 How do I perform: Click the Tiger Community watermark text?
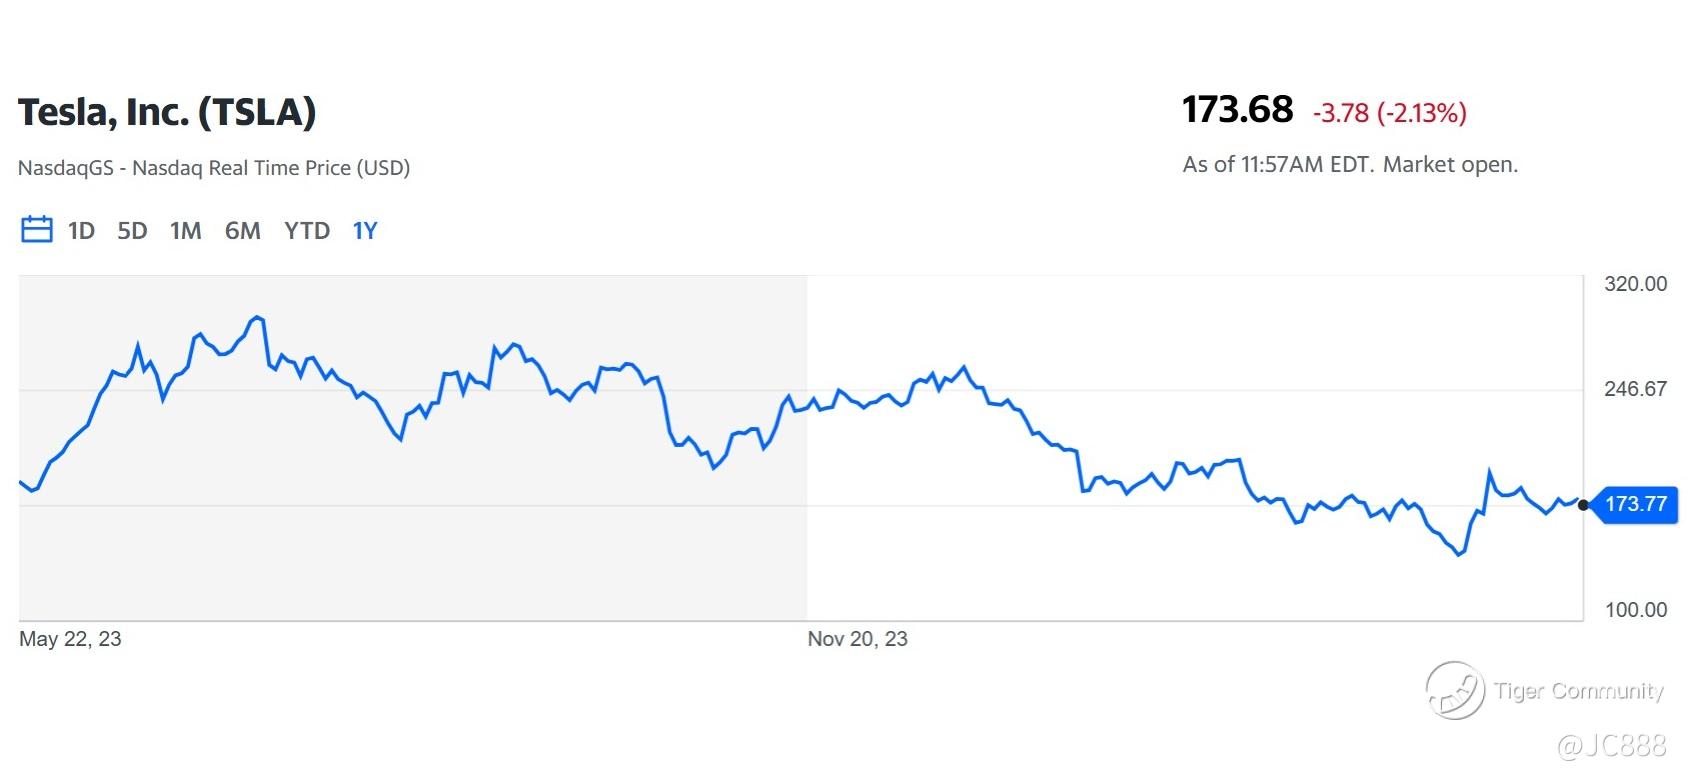pyautogui.click(x=1579, y=691)
